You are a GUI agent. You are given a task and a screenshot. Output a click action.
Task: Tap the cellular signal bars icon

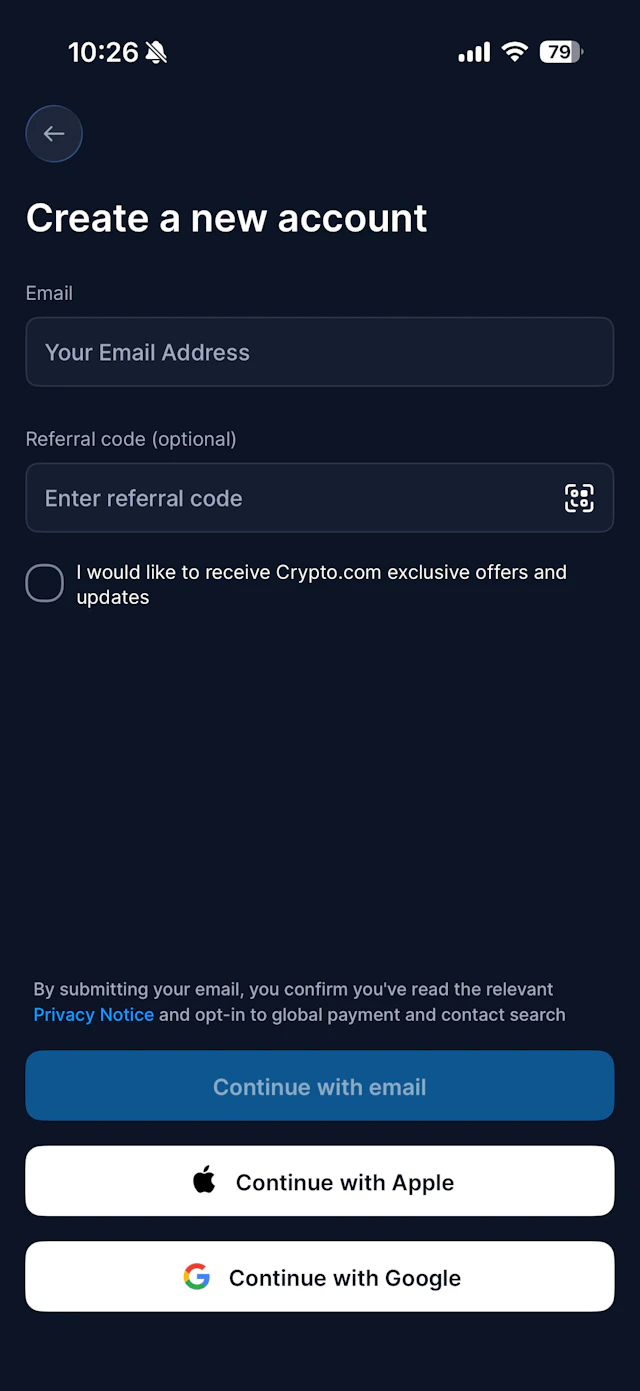pyautogui.click(x=474, y=52)
